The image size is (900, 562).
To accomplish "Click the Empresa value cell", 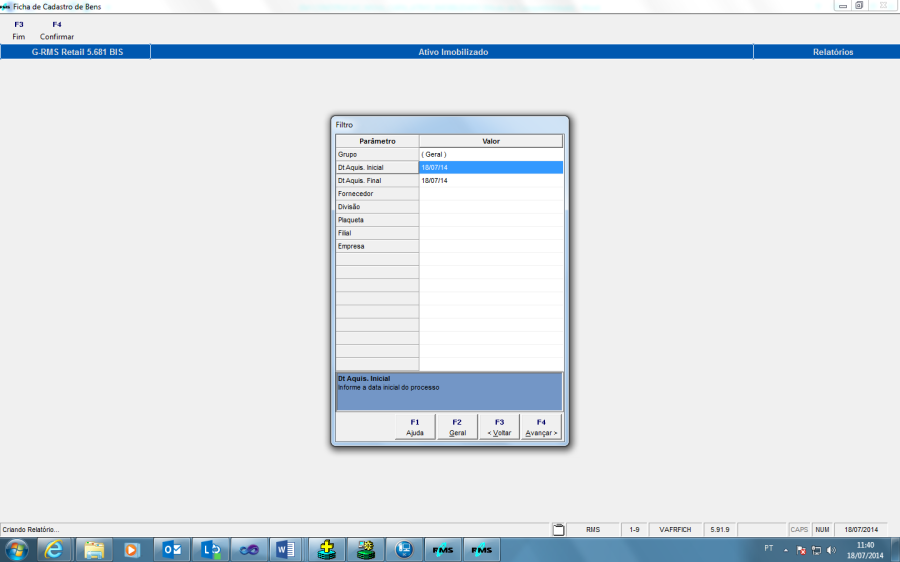I will pos(491,247).
